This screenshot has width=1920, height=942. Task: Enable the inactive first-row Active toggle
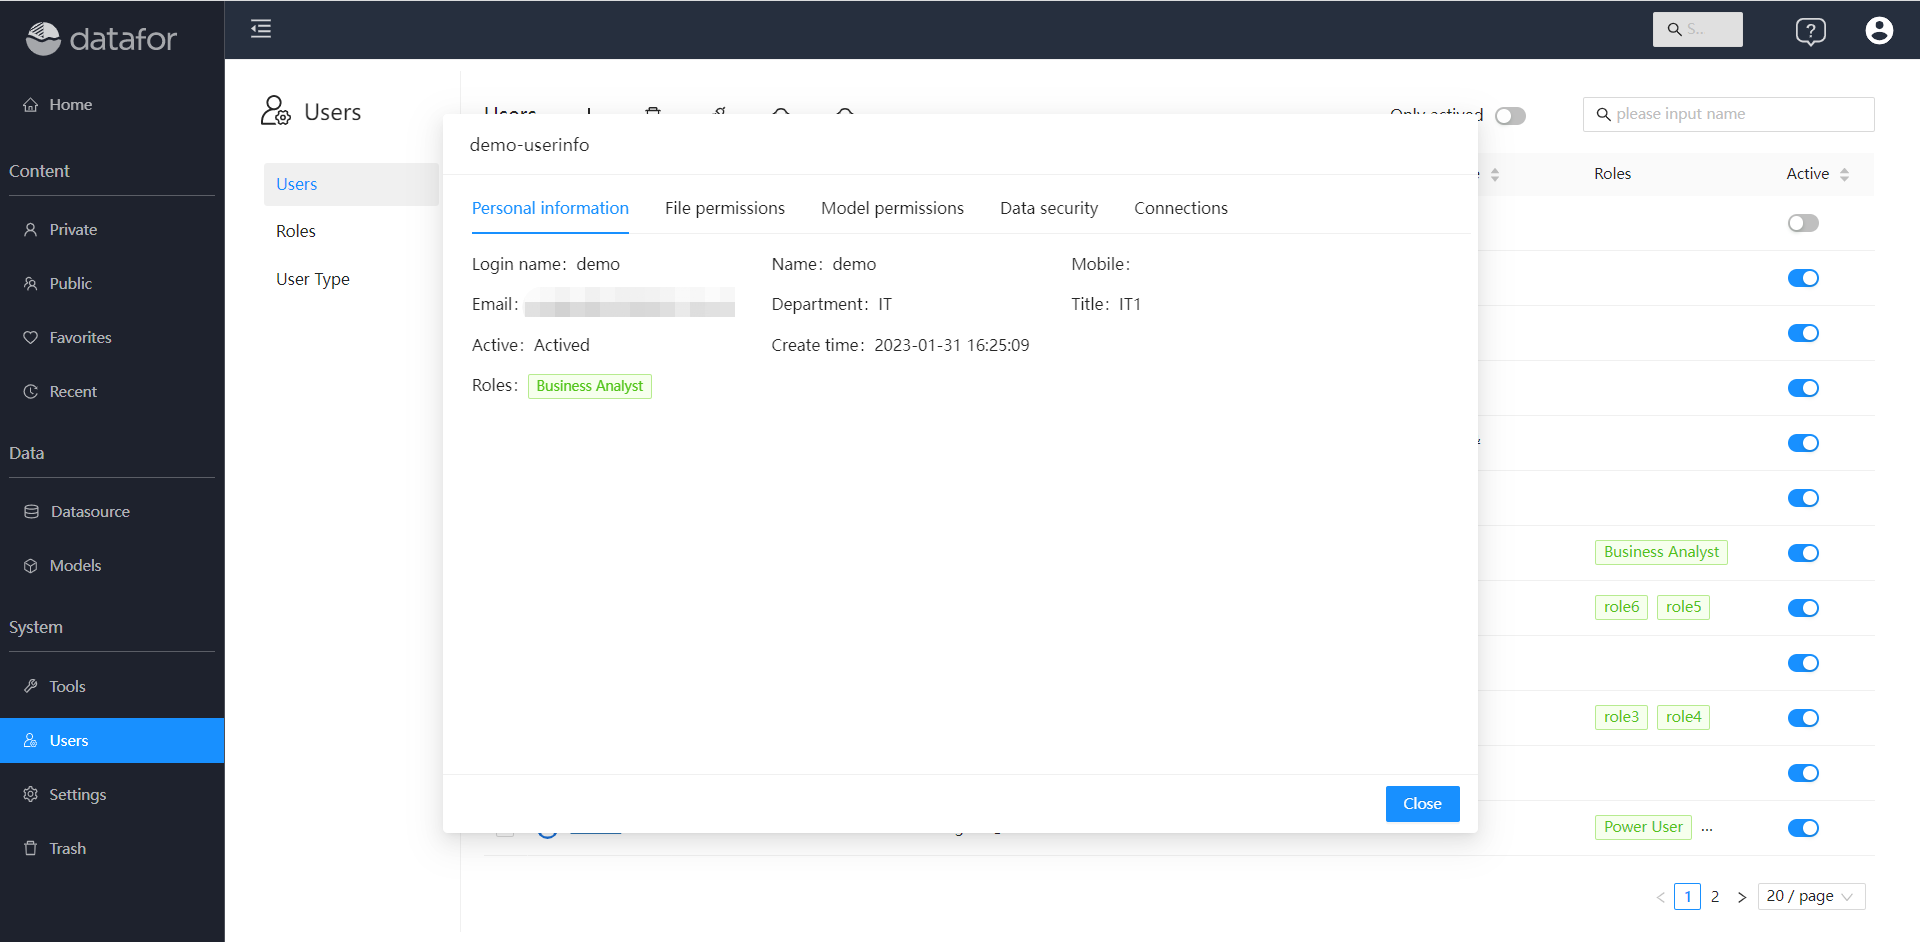[1803, 223]
